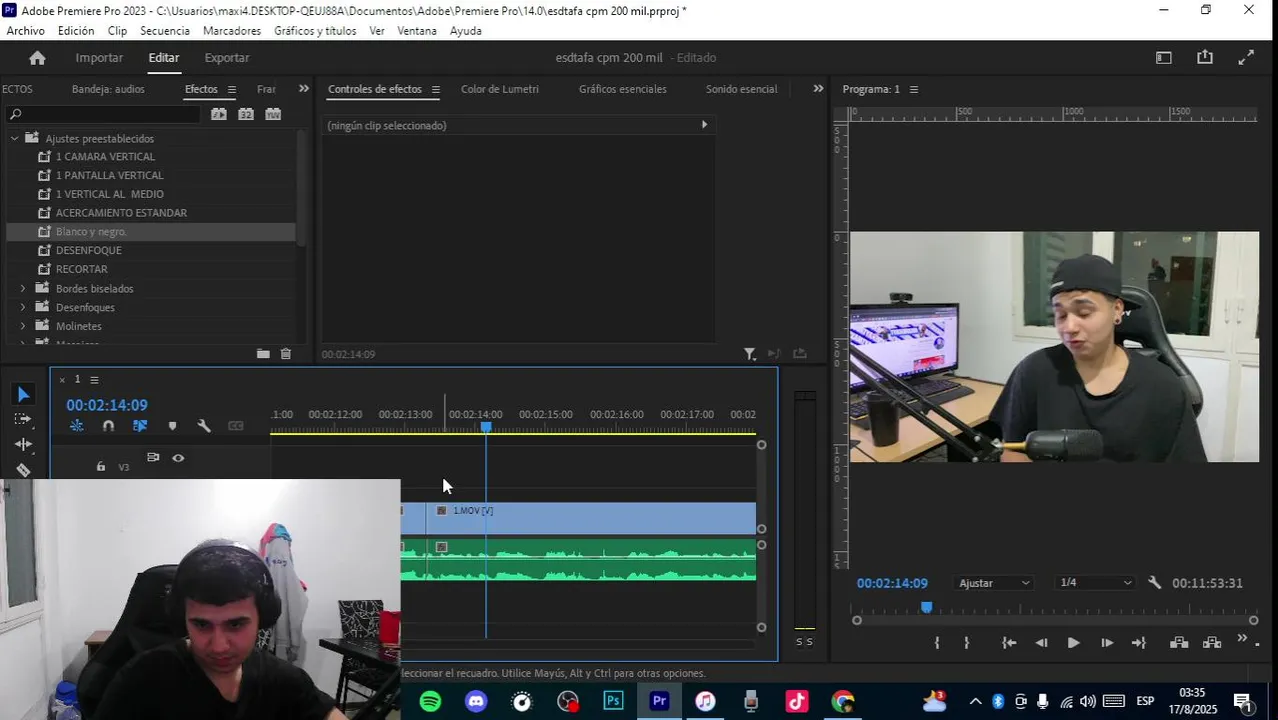Open Program monitor settings wrench
This screenshot has height=720, width=1278.
(x=1155, y=582)
